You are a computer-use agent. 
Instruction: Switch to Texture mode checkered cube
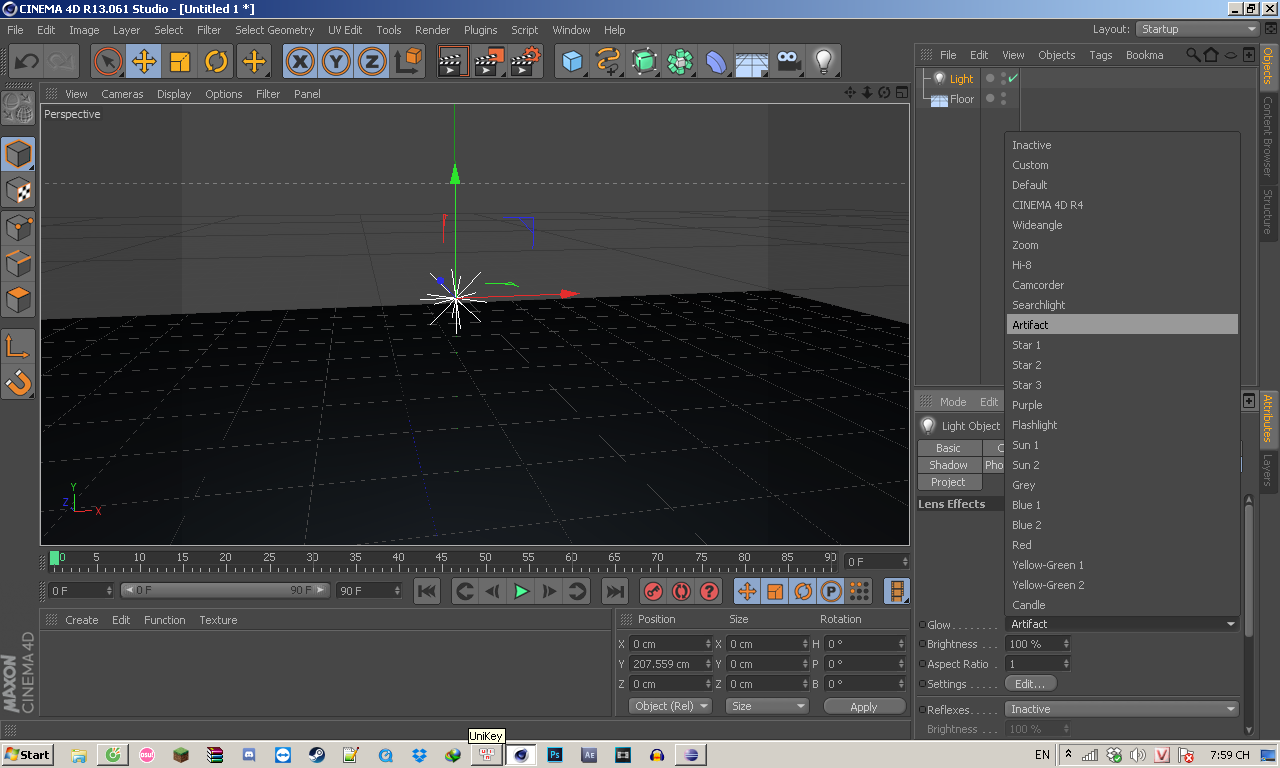[18, 190]
